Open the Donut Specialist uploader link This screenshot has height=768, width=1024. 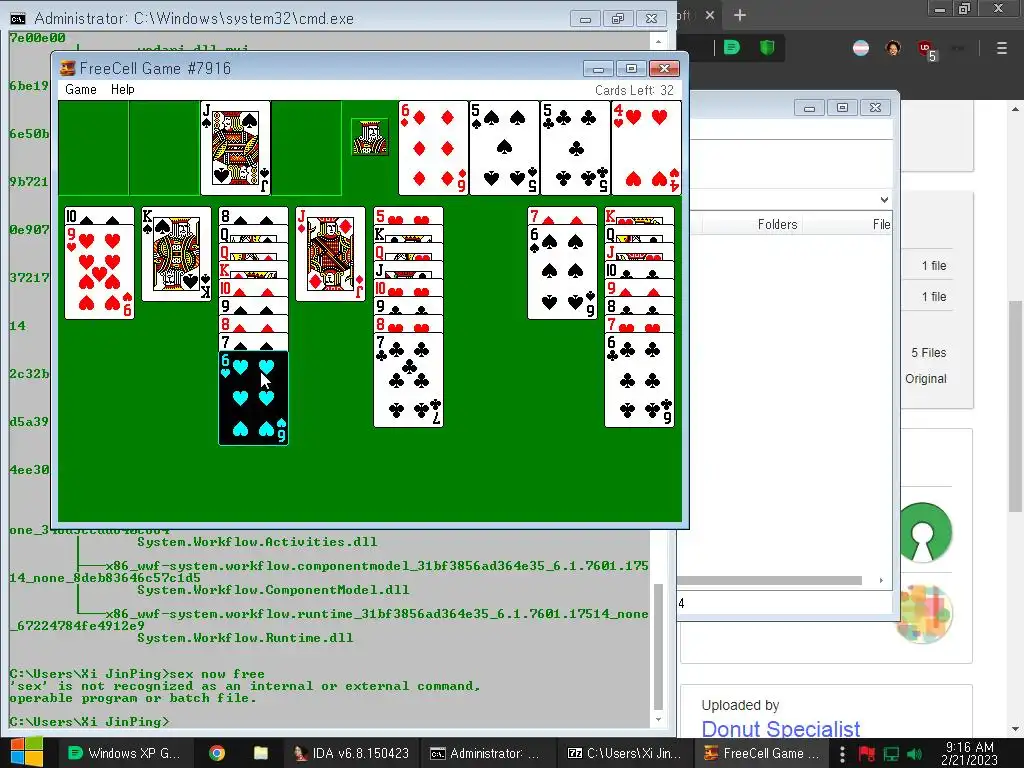(780, 729)
